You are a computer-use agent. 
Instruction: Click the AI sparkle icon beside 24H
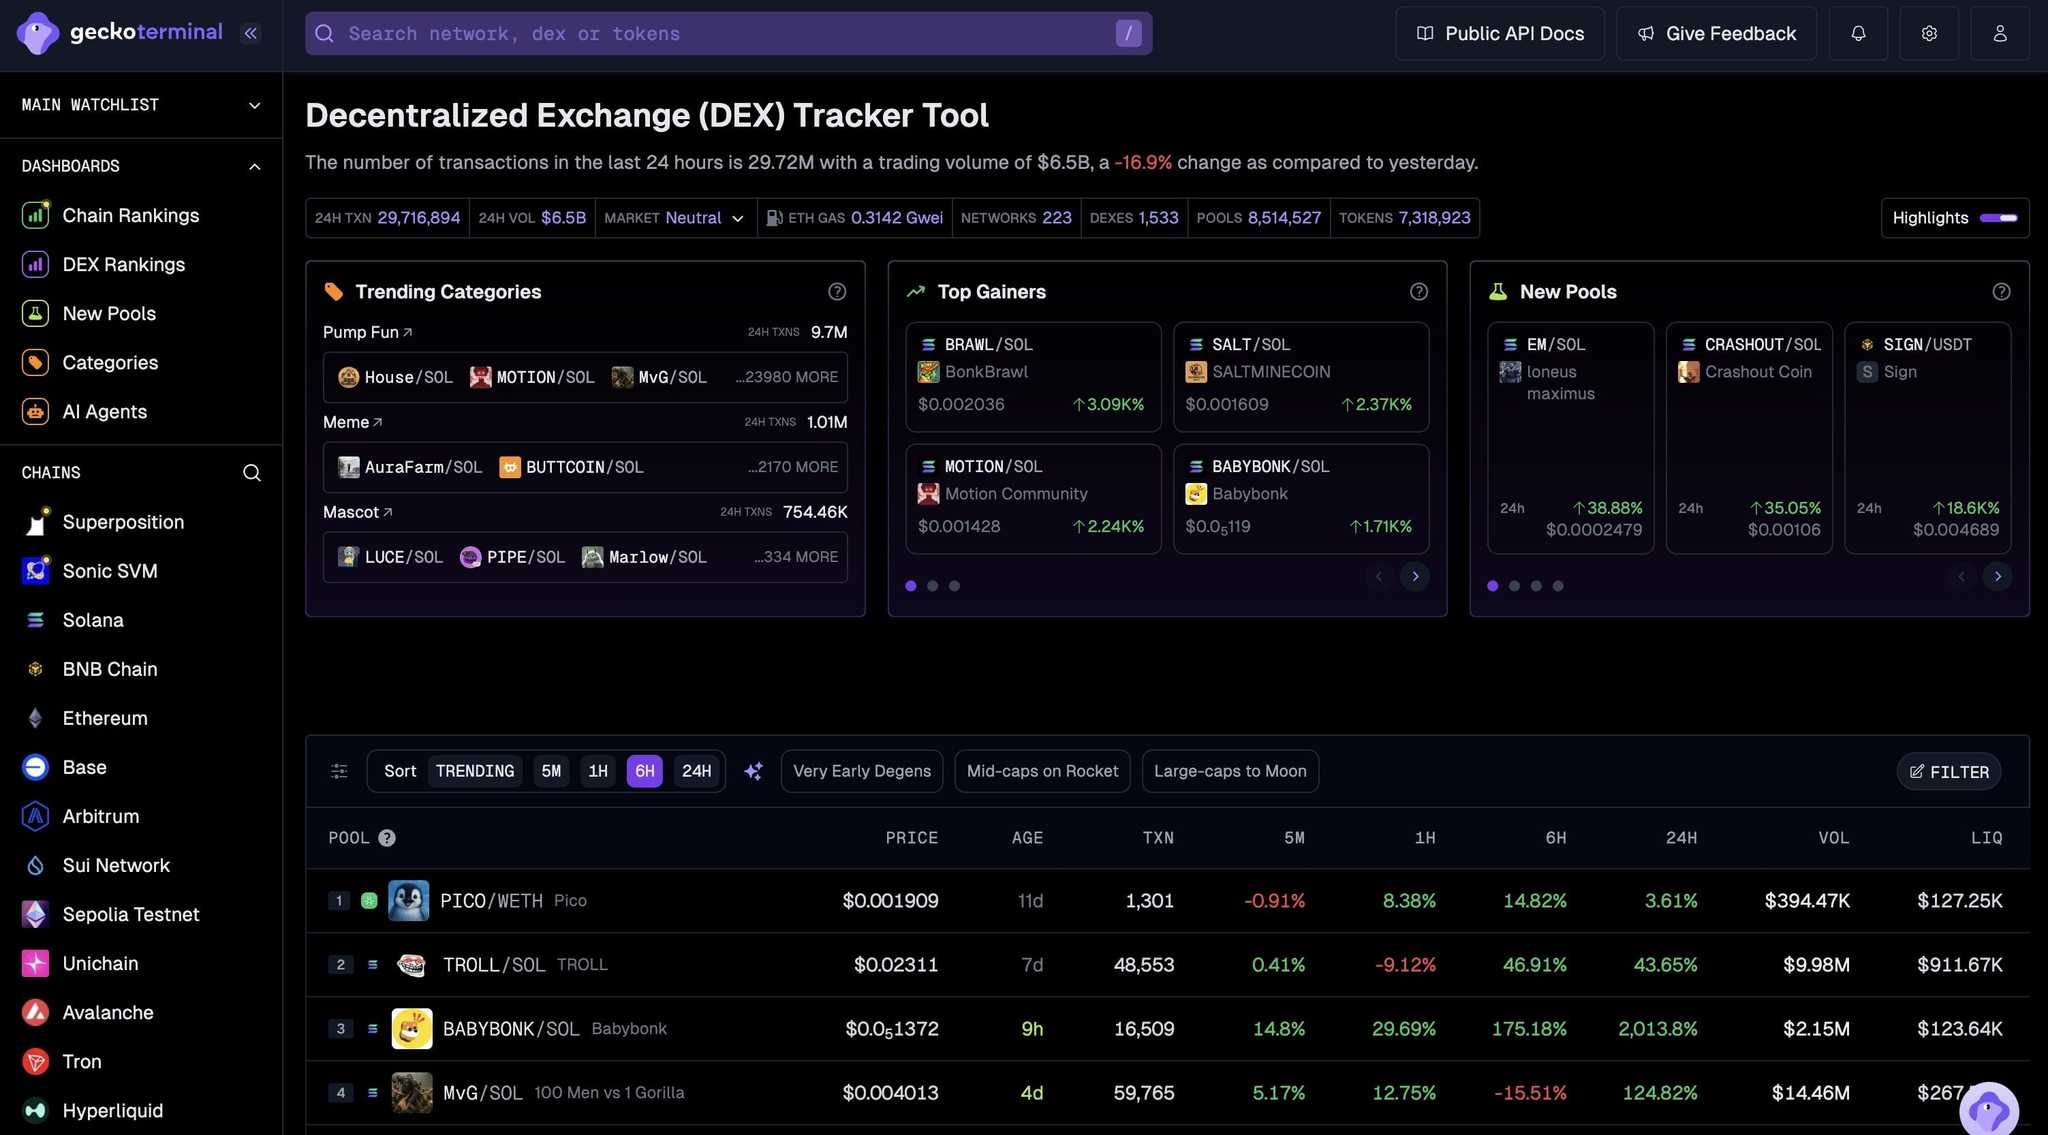point(753,771)
